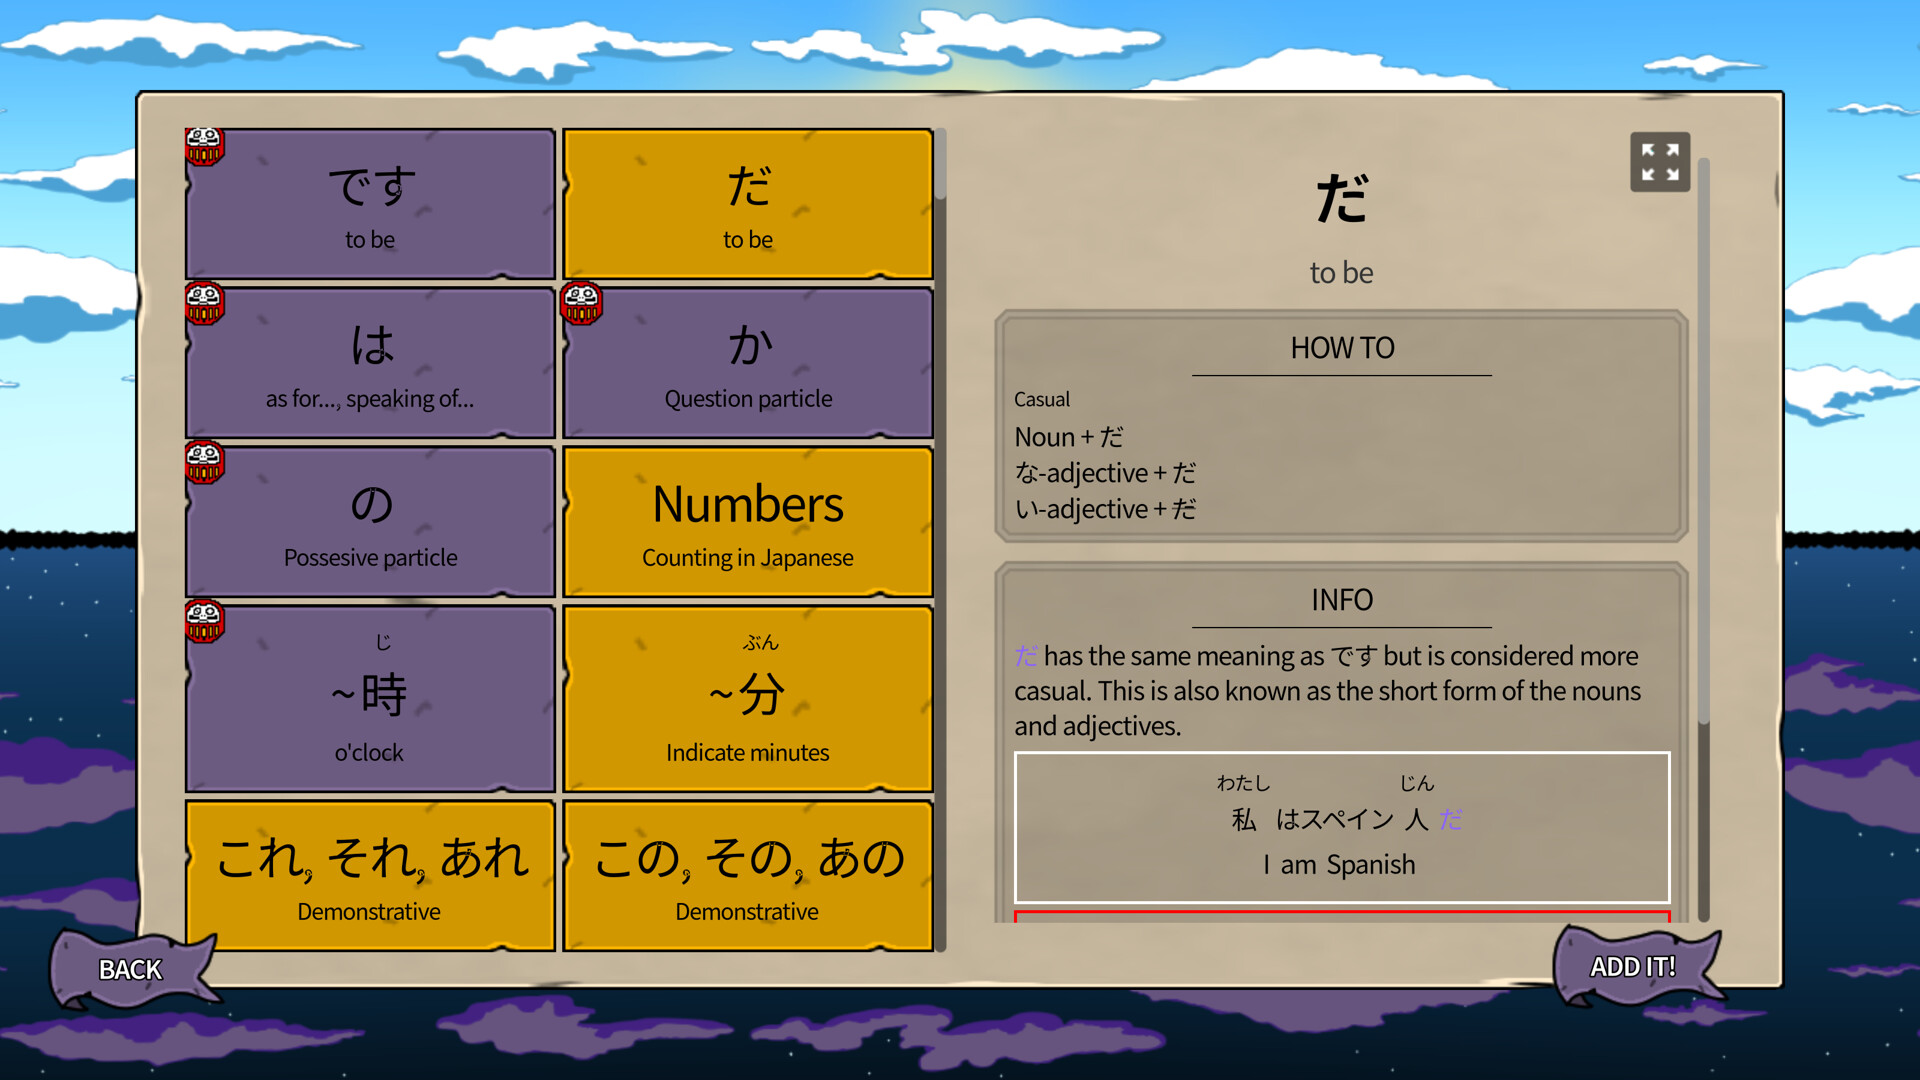Screen dimensions: 1920x1080
Task: Select the です to be card
Action: pos(370,203)
